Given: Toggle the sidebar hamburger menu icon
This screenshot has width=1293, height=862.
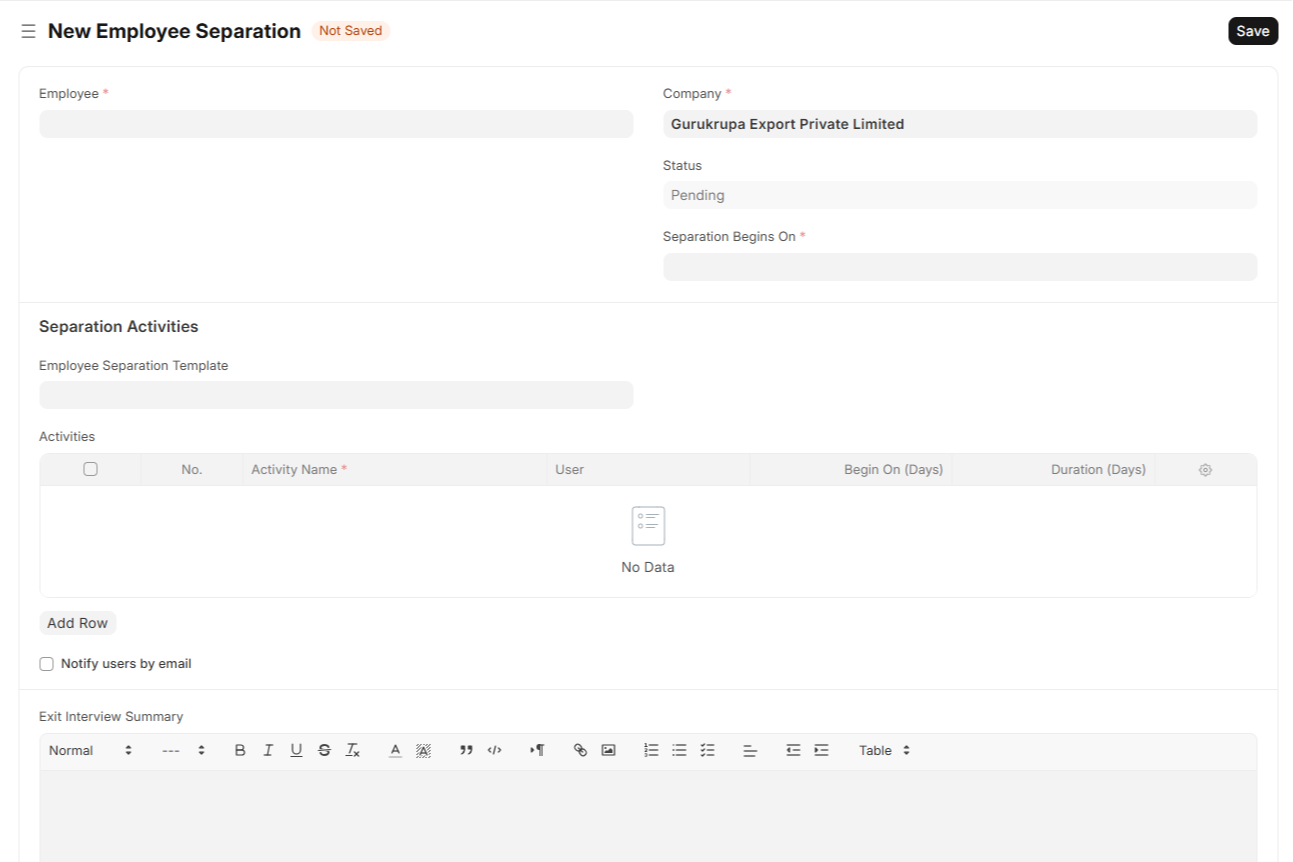Looking at the screenshot, I should coord(28,31).
